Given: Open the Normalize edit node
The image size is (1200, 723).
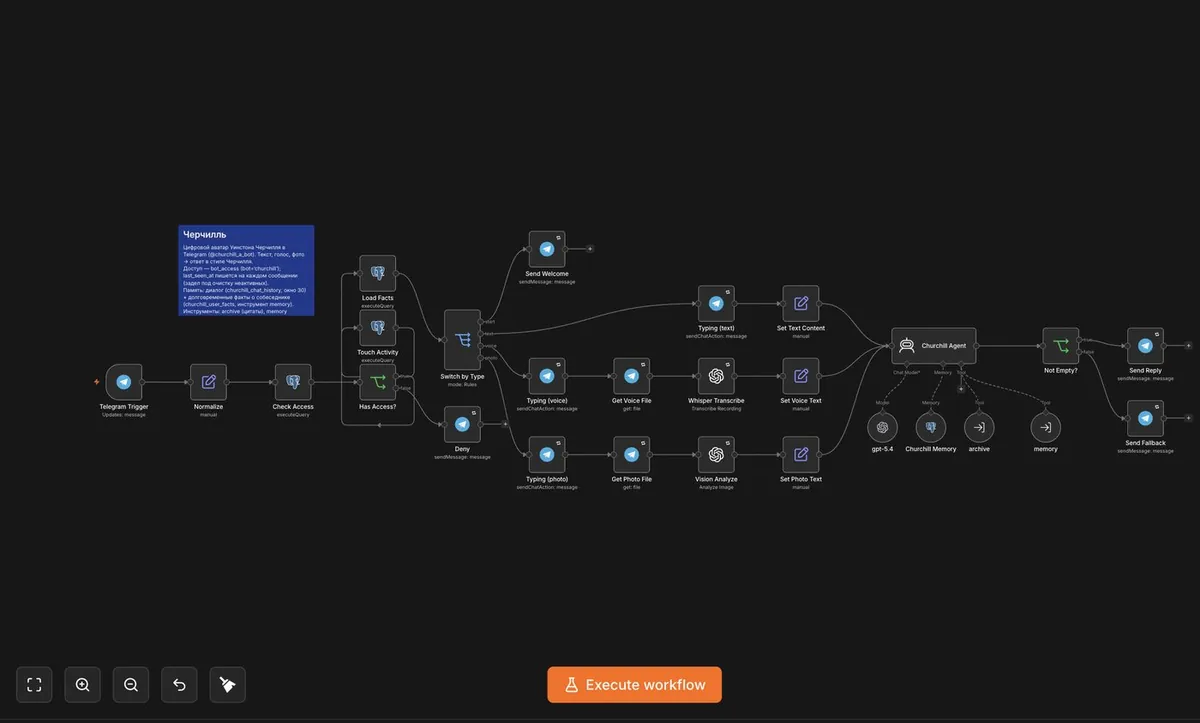Looking at the screenshot, I should (209, 382).
